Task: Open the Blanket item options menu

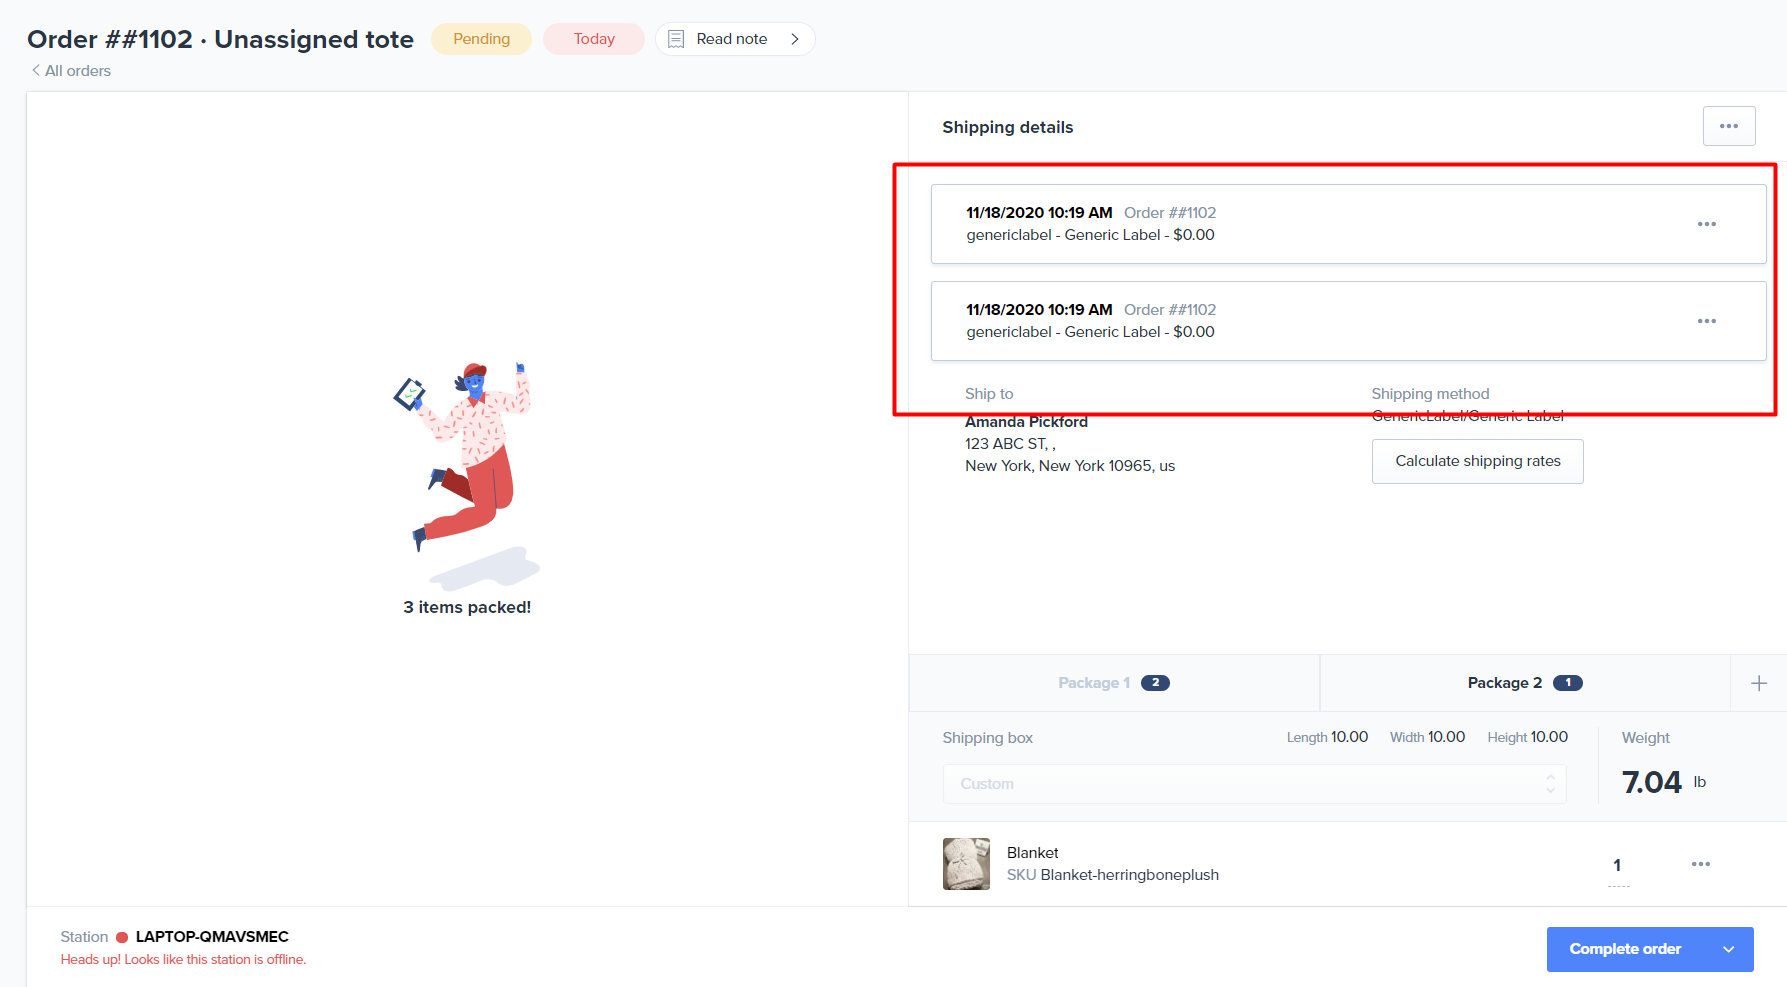Action: click(1700, 864)
